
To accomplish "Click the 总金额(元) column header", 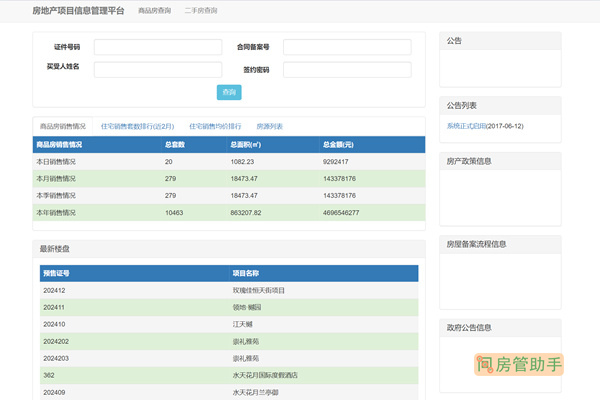I will point(338,145).
